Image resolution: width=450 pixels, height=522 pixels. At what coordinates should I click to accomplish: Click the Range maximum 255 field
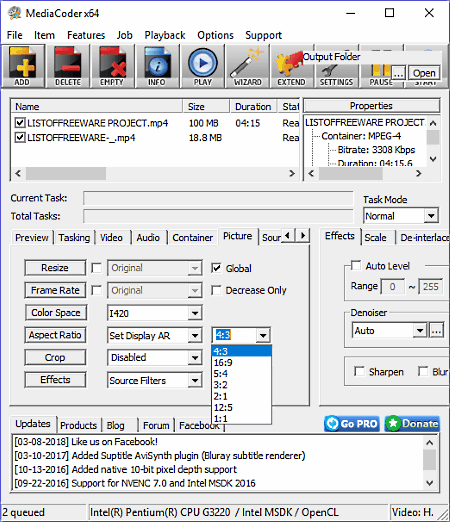[x=431, y=287]
